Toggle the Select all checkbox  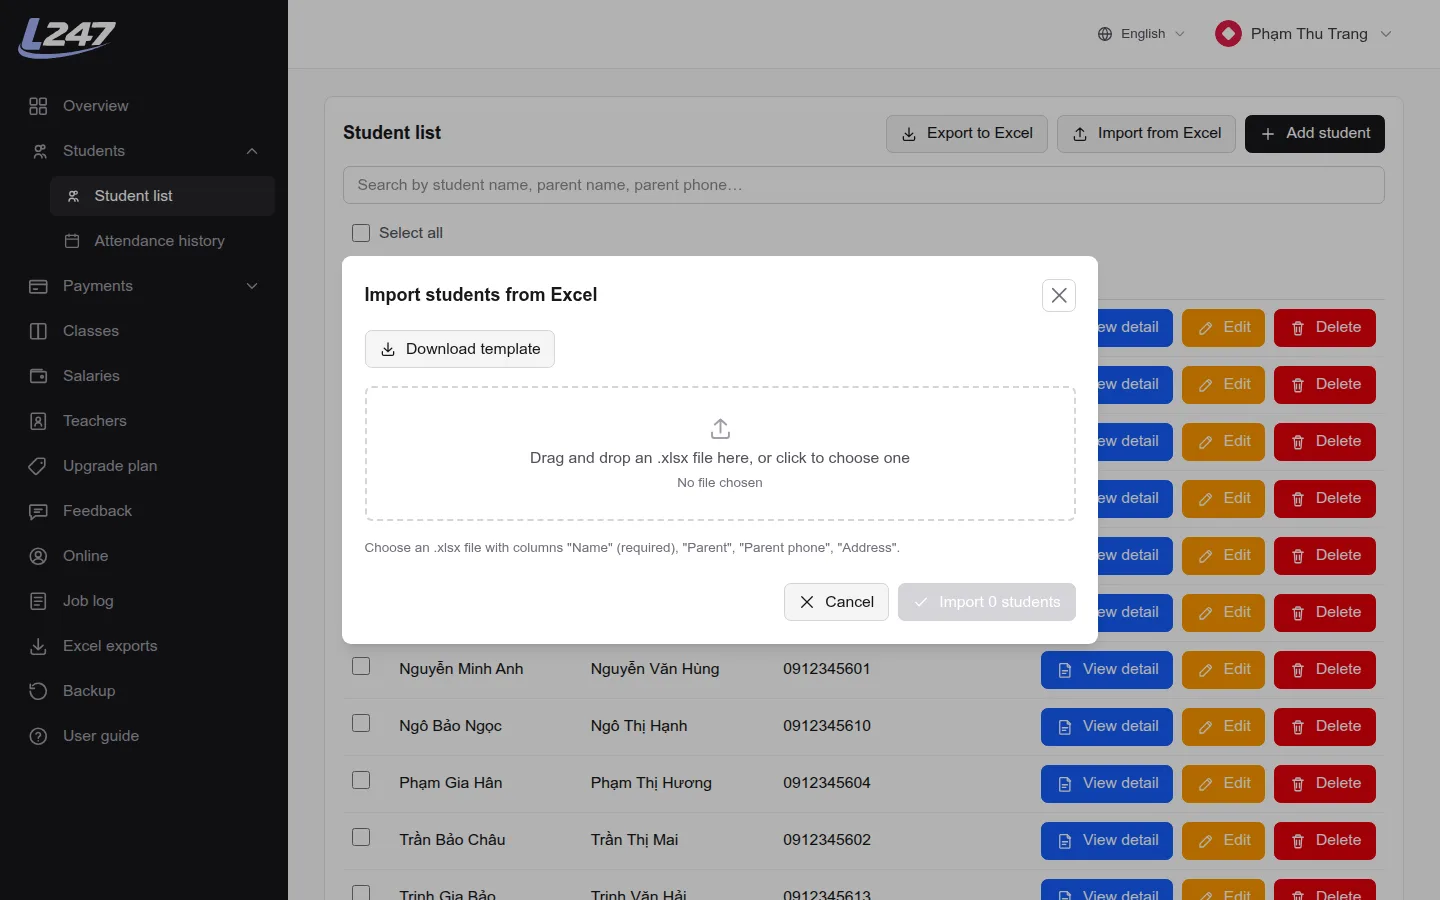tap(361, 233)
